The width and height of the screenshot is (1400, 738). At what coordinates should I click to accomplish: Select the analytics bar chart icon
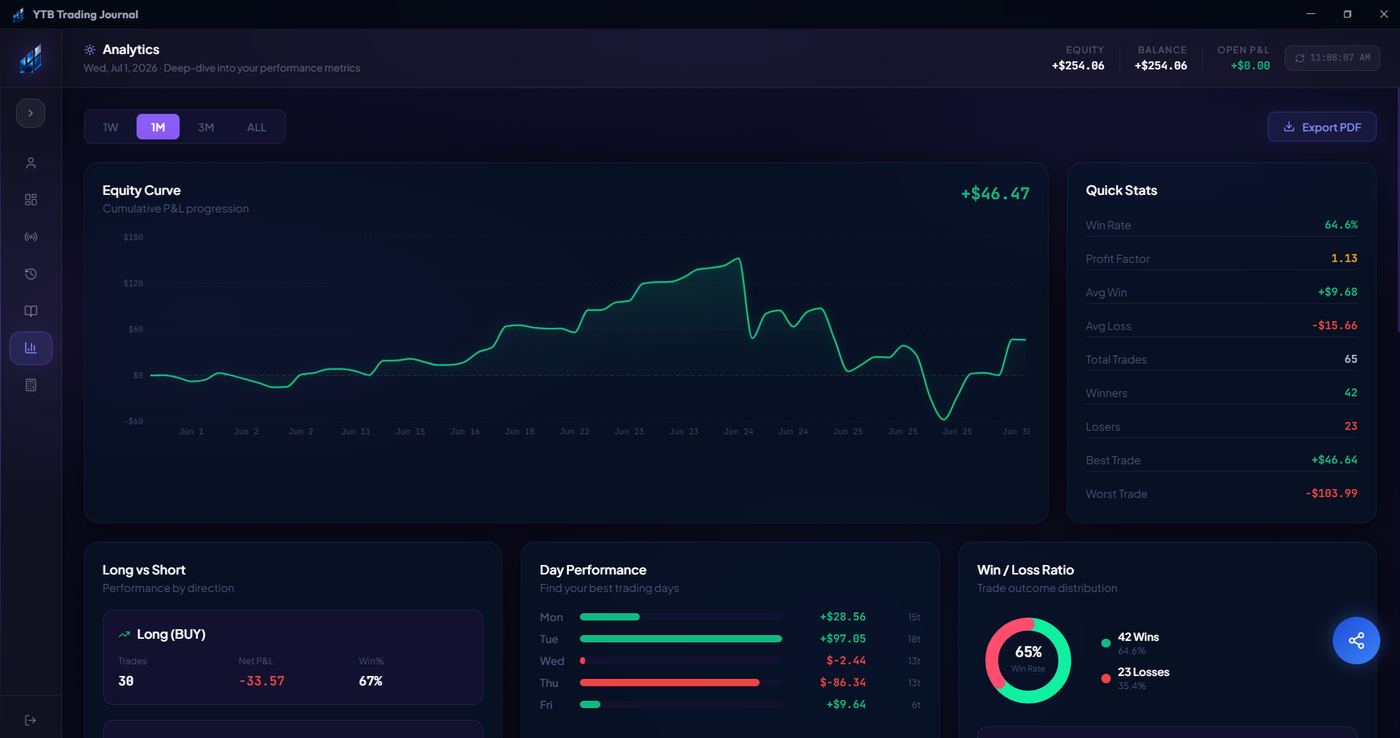click(31, 348)
